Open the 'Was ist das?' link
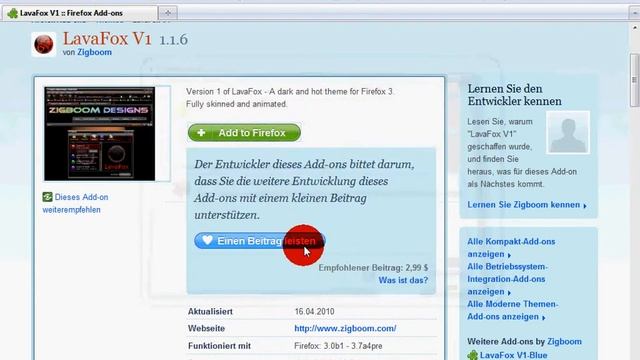The height and width of the screenshot is (360, 640). tap(403, 280)
